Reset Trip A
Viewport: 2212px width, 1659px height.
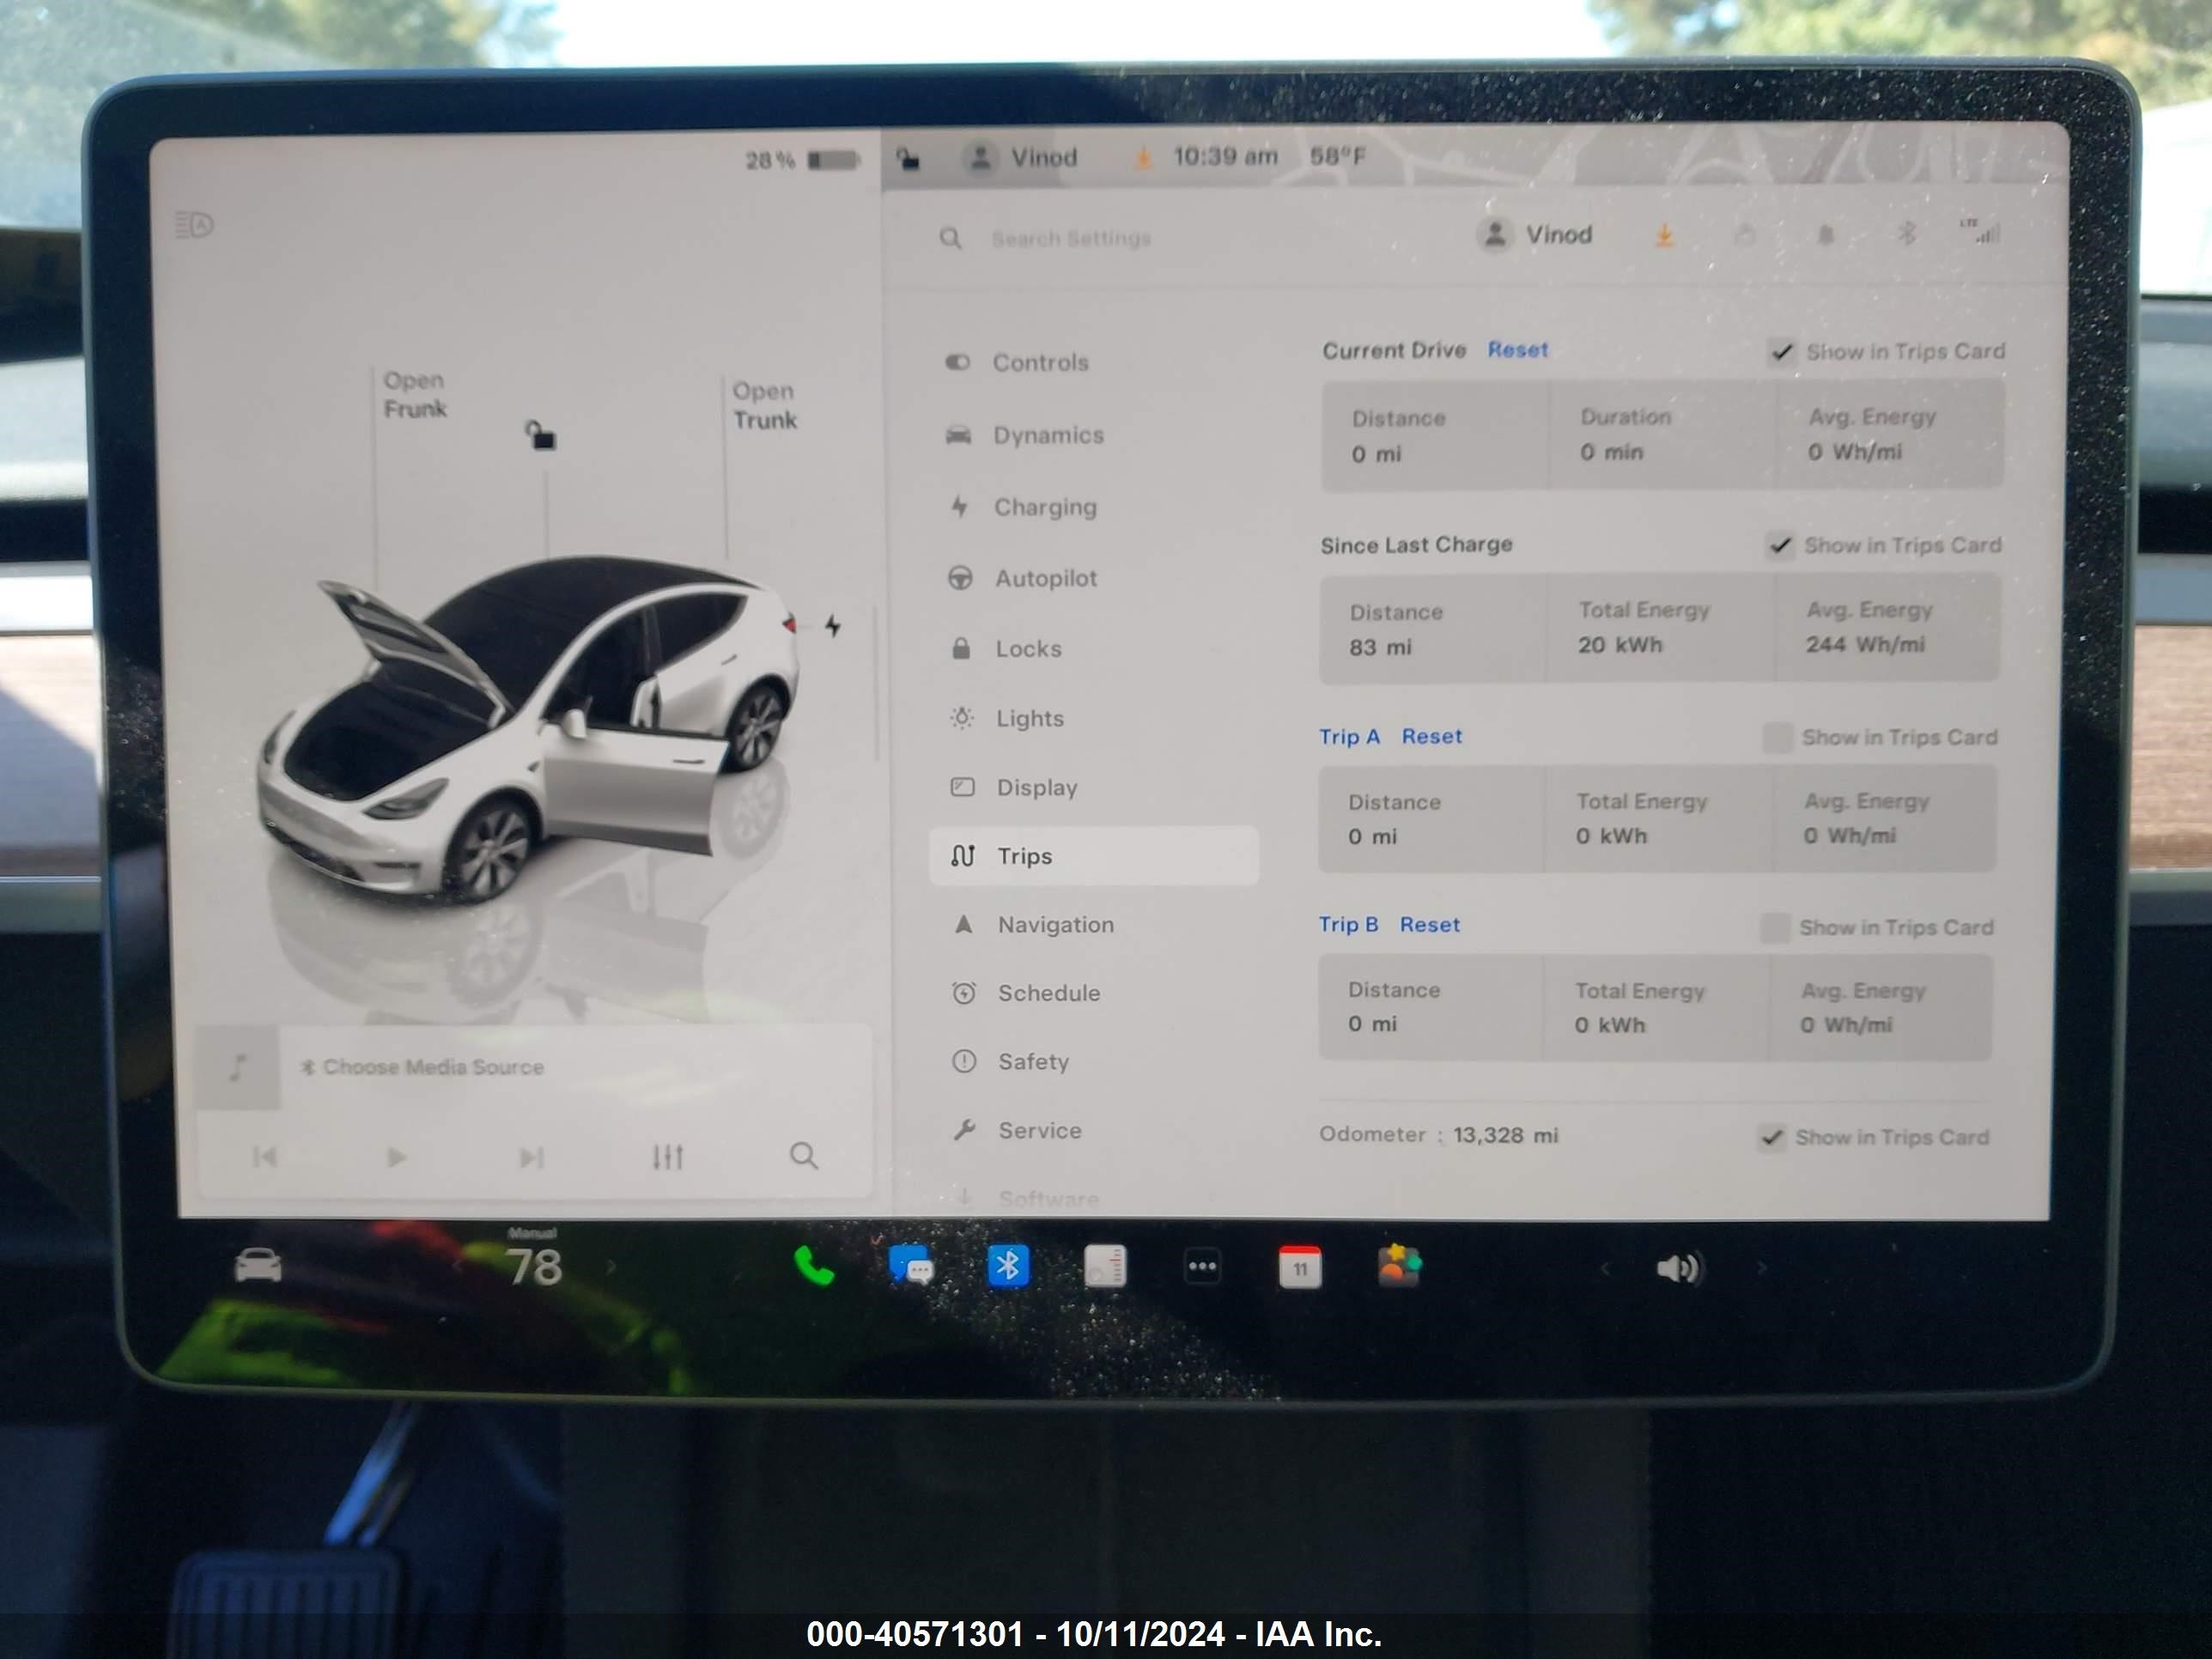pyautogui.click(x=1431, y=737)
